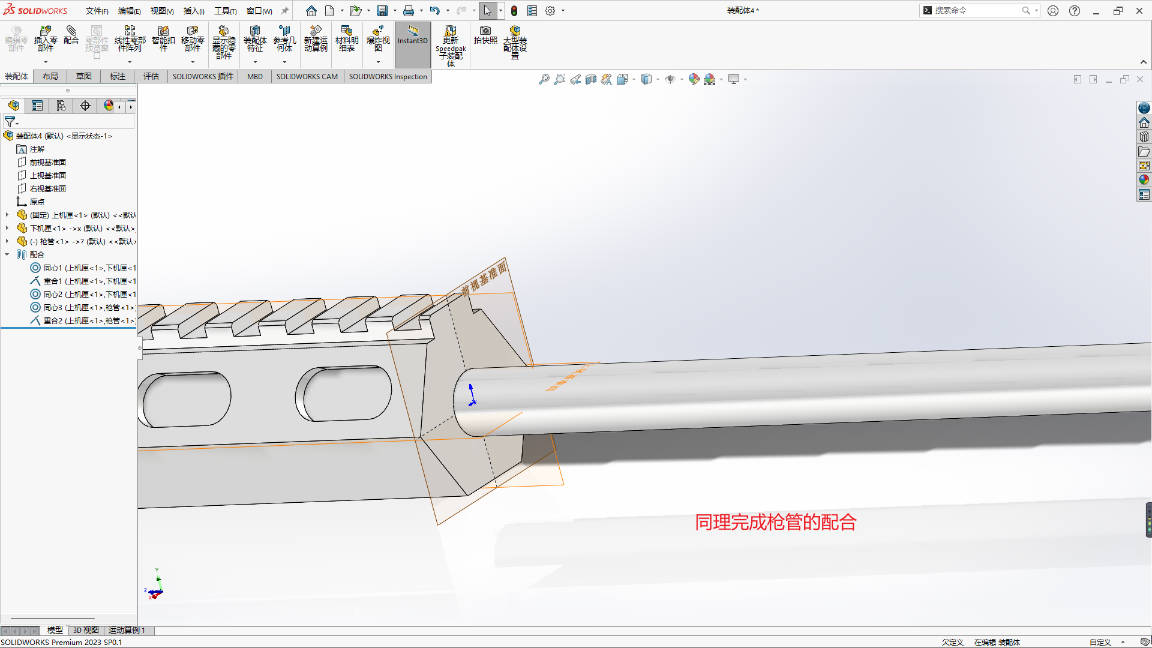
Task: Click the Rebuild traffic-light icon
Action: coord(514,10)
